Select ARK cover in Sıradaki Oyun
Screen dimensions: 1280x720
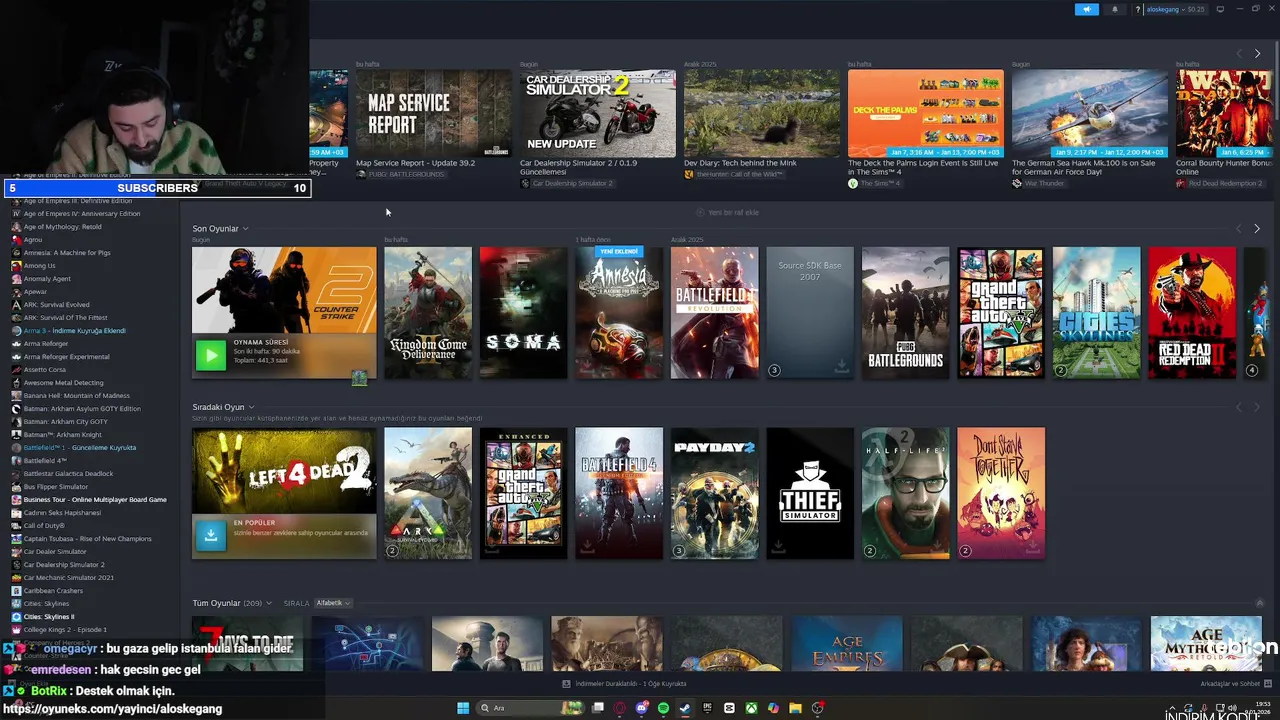[428, 493]
